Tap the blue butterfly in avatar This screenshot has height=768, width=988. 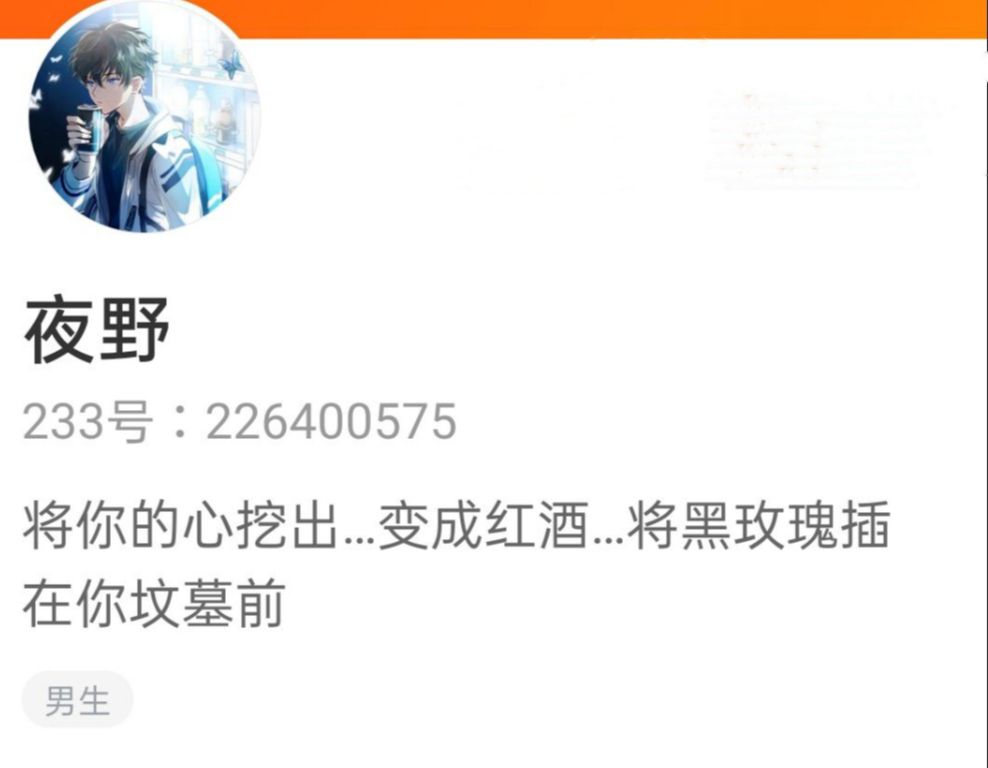(233, 65)
